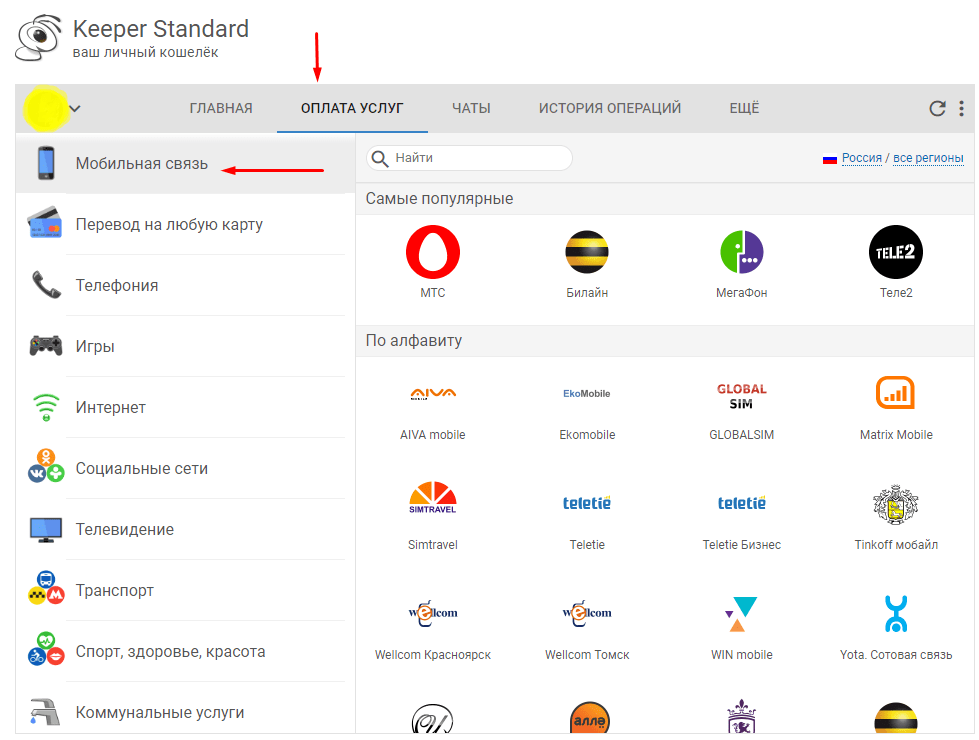Image resolution: width=979 pixels, height=740 pixels.
Task: Choose the Wellcom Красноярск logo
Action: tap(433, 613)
